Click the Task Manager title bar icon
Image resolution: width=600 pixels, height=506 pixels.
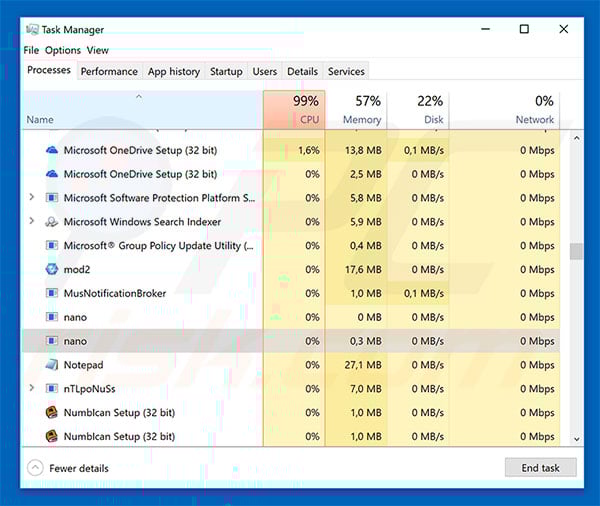[32, 29]
